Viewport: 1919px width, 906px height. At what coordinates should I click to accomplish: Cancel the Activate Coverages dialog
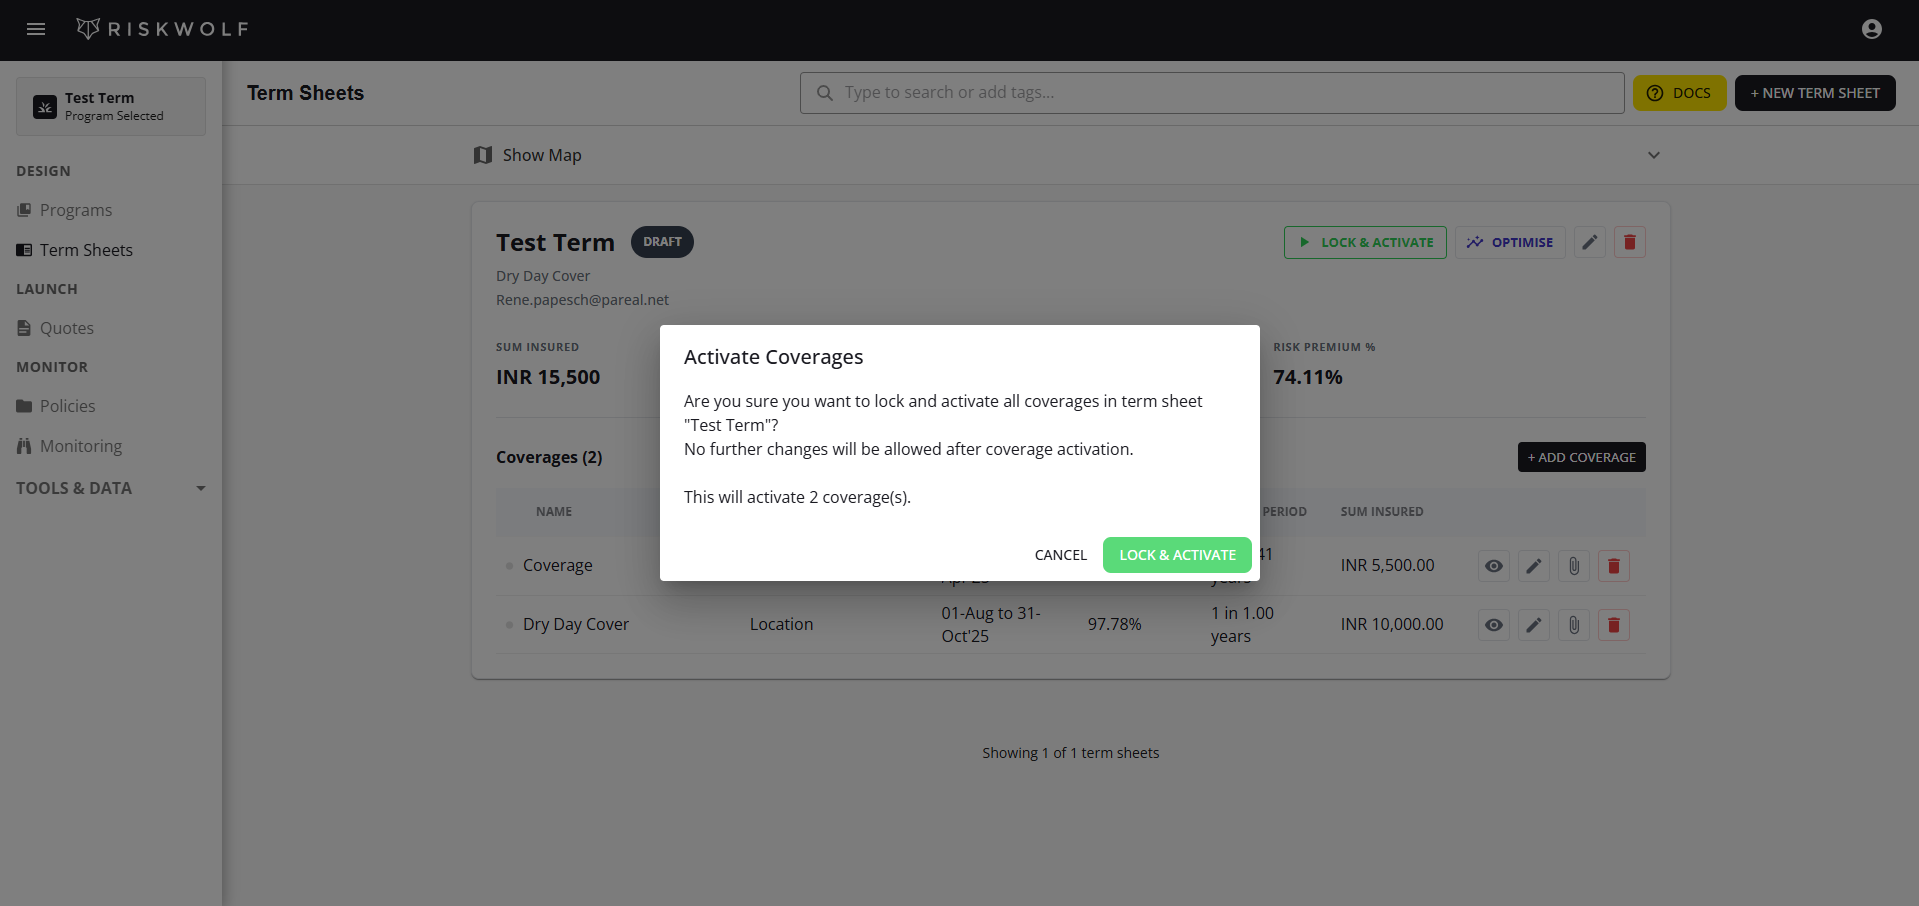coord(1060,555)
